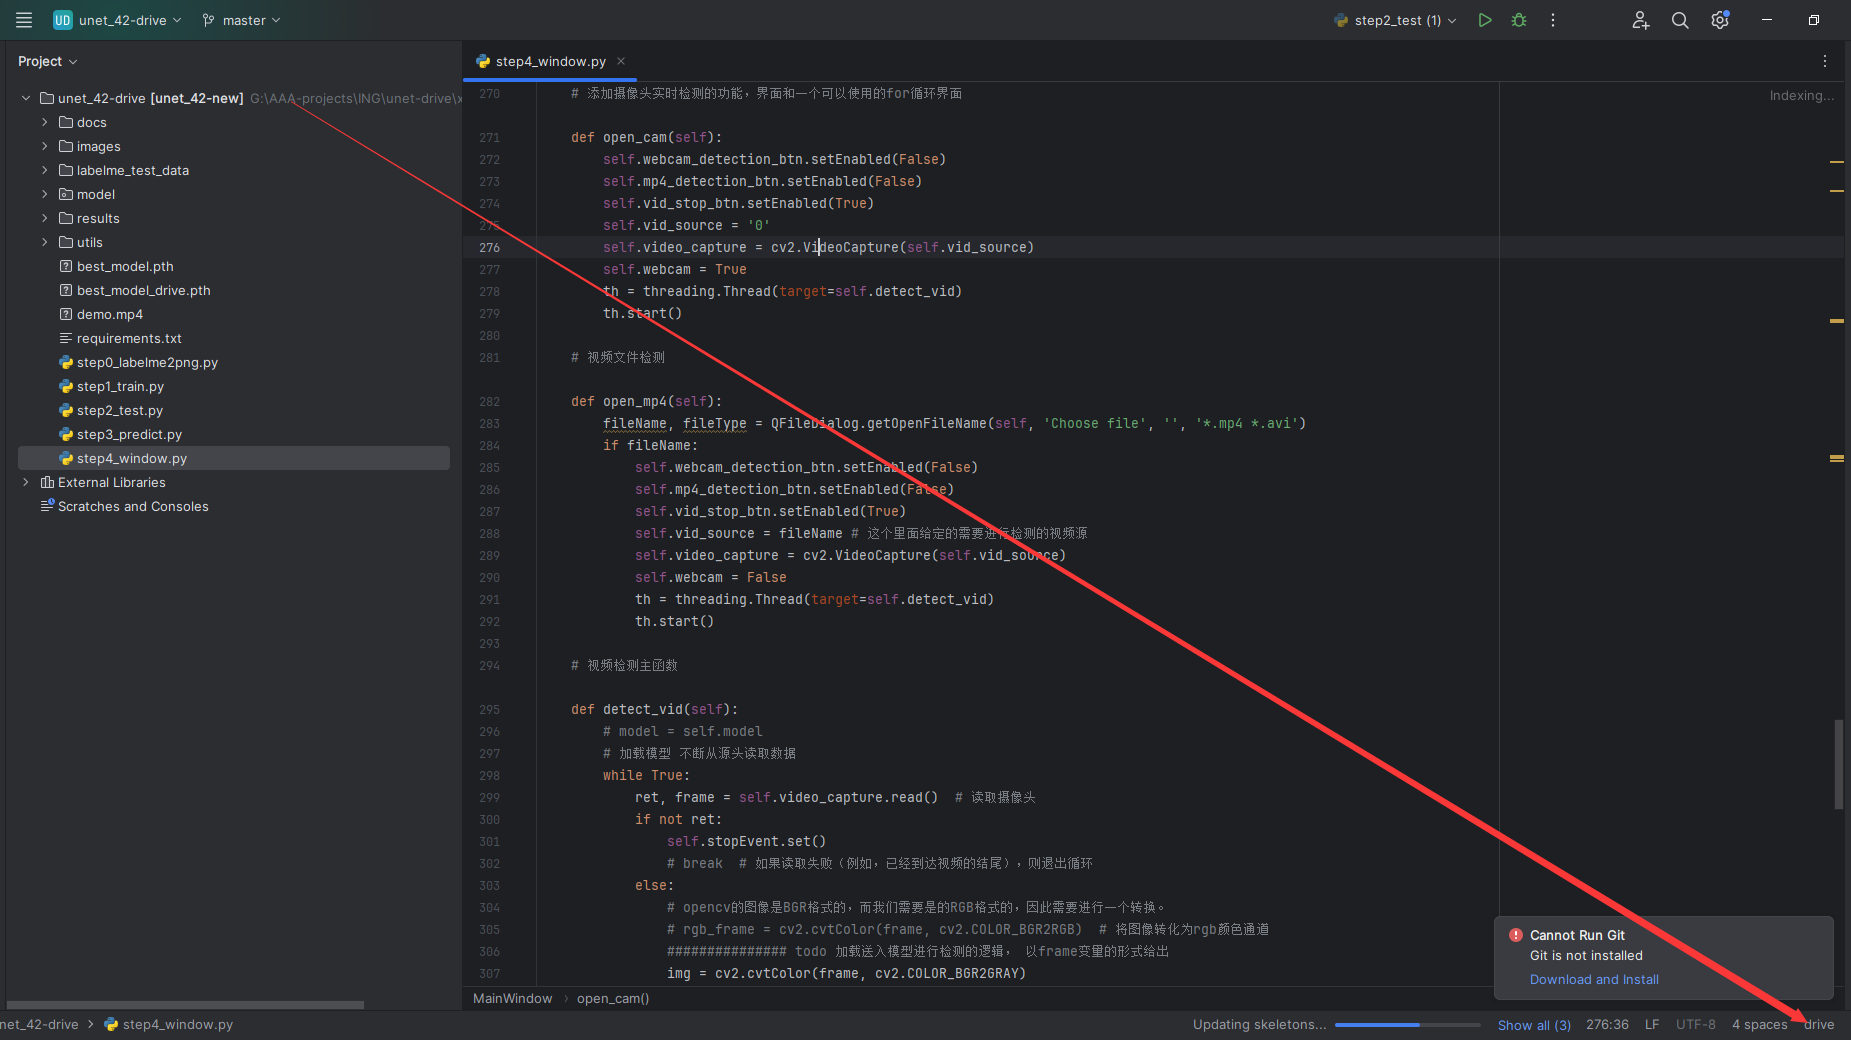Open more run actions menu

(x=1553, y=20)
